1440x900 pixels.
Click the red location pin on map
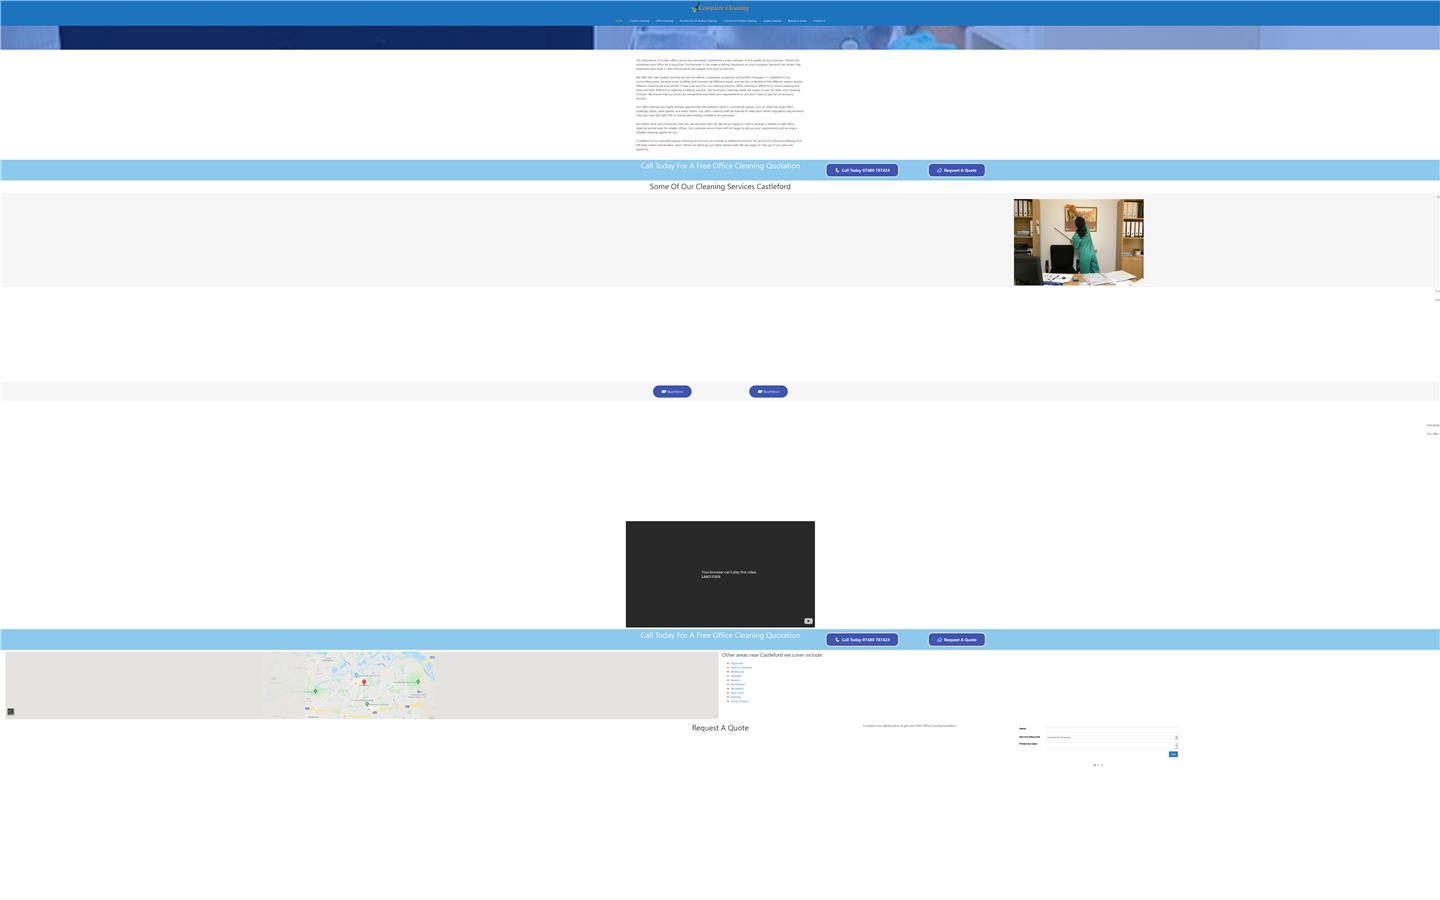[x=364, y=682]
